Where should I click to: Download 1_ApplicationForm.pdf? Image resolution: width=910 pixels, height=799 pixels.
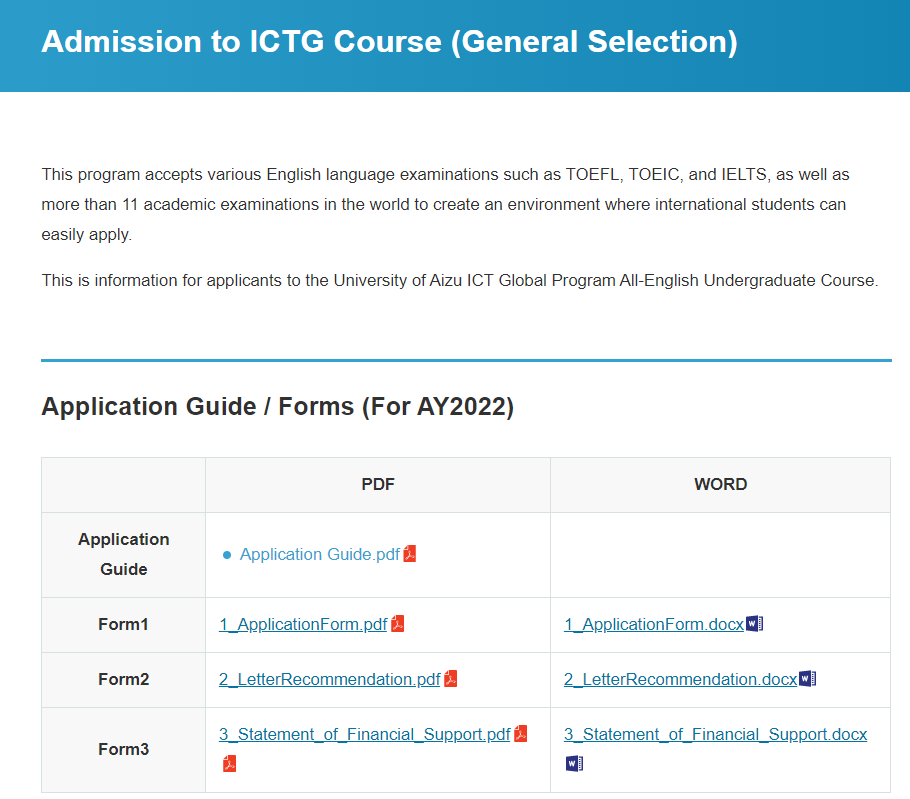click(303, 624)
